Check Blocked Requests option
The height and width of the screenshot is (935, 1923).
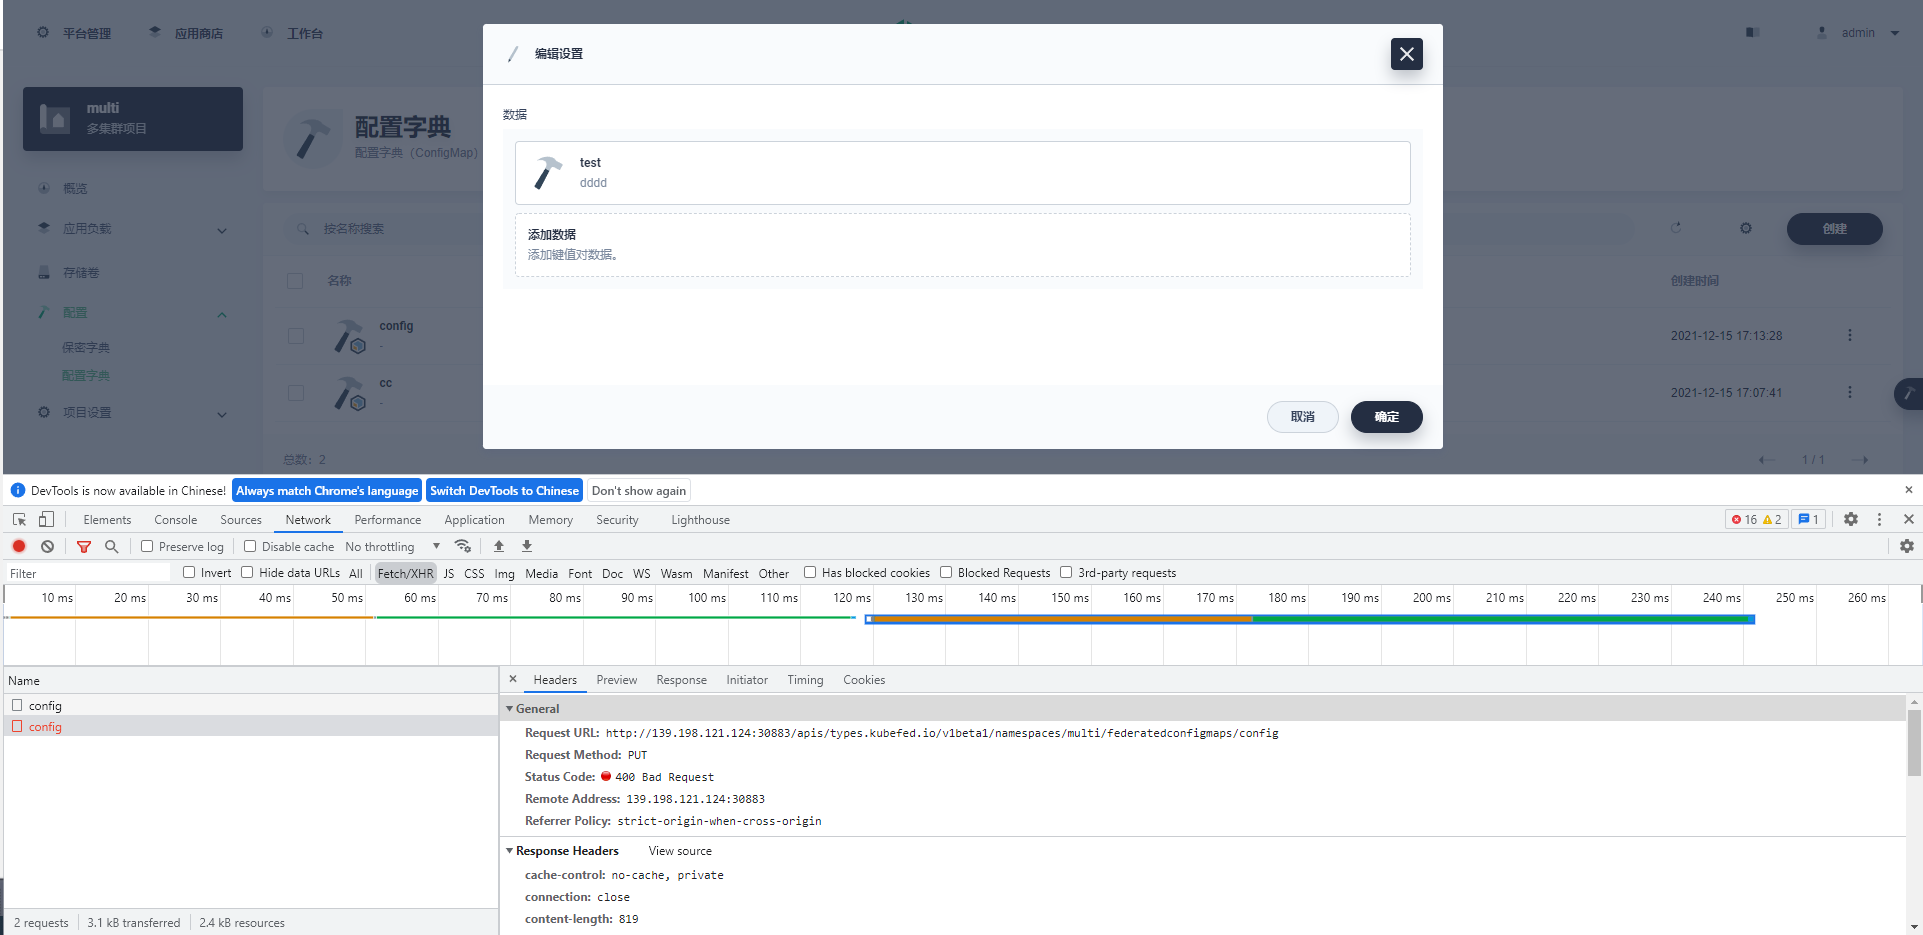pyautogui.click(x=946, y=572)
